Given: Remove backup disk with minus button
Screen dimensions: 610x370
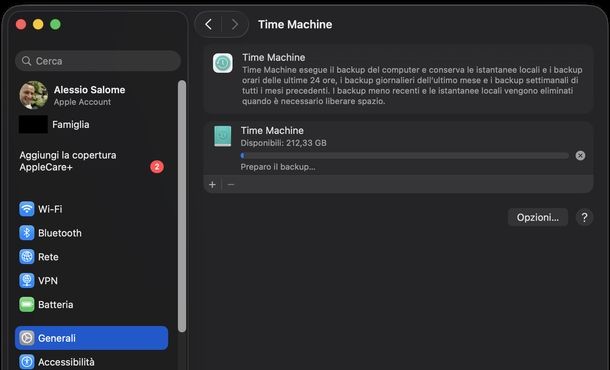Looking at the screenshot, I should [x=231, y=184].
